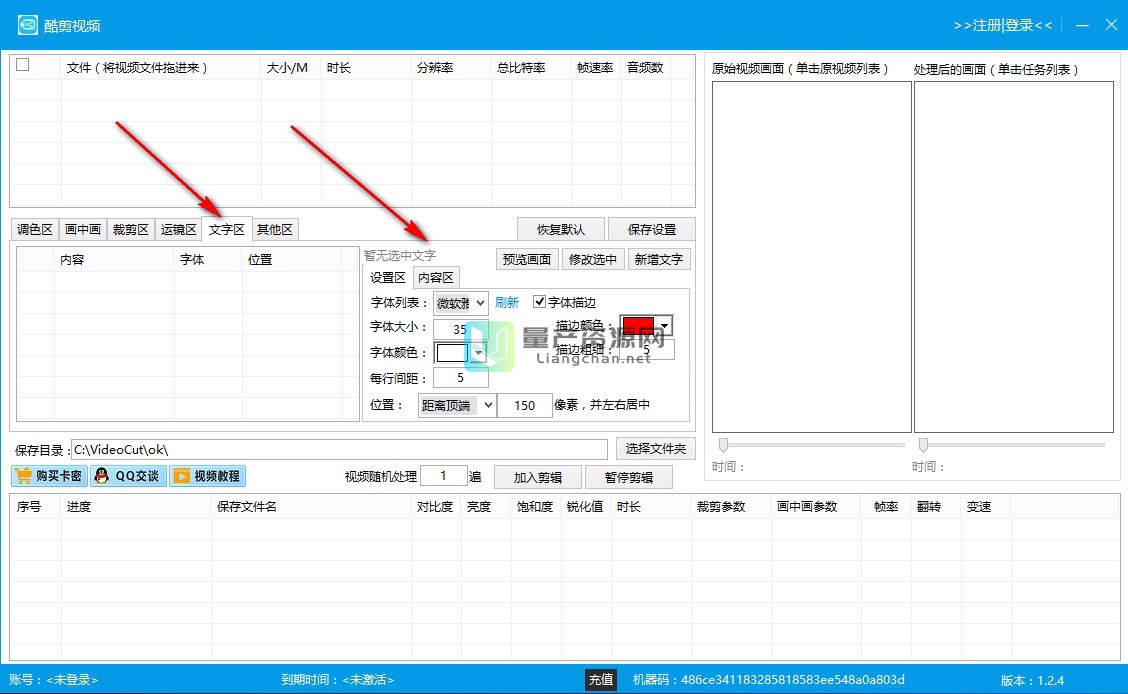Click the 视频随机处理 count field

[443, 475]
